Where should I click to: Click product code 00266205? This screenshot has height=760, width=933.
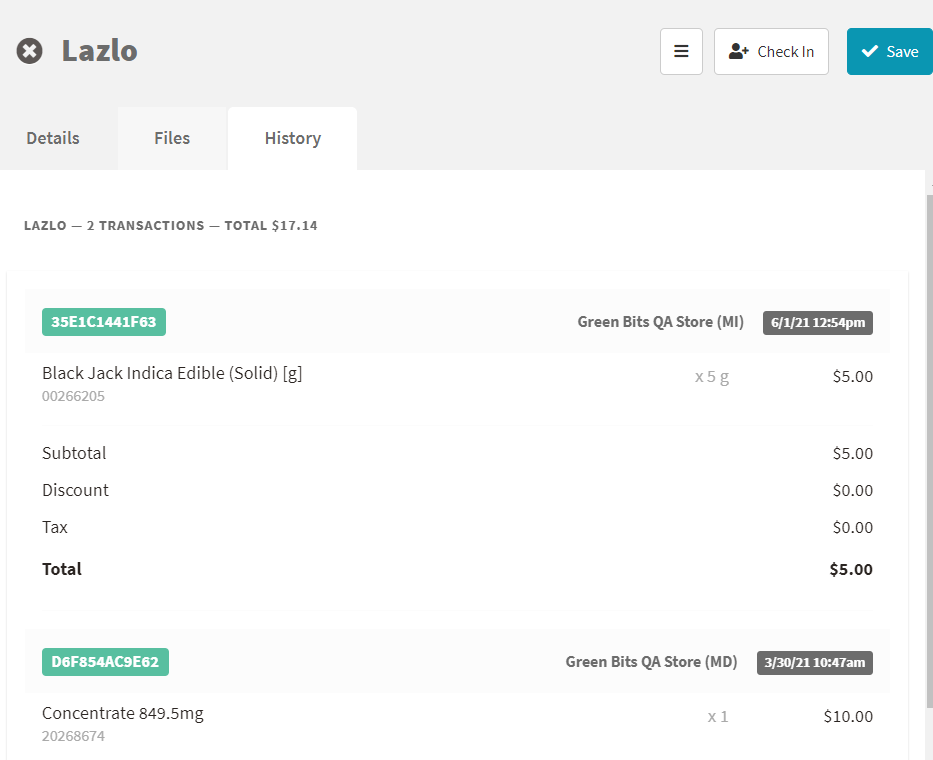tap(73, 396)
